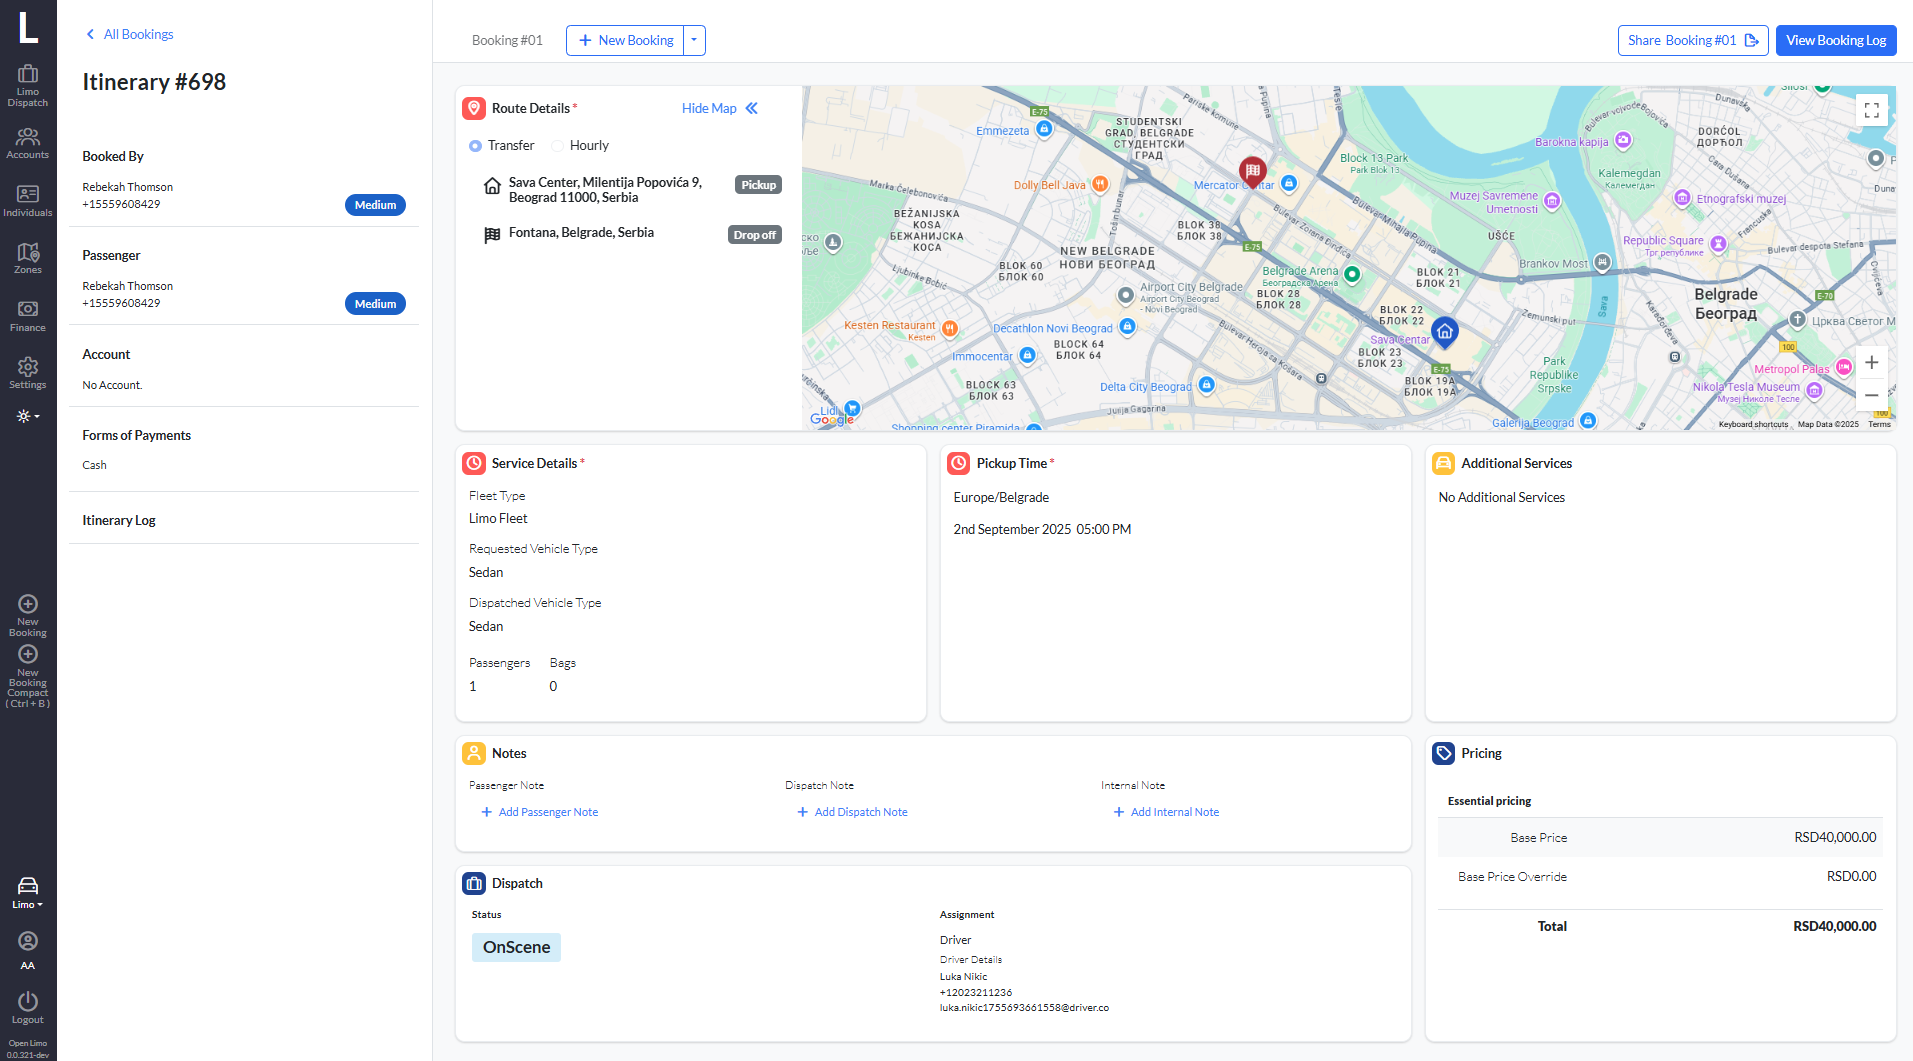This screenshot has height=1061, width=1913.
Task: Open the Finance sidebar section
Action: coord(27,311)
